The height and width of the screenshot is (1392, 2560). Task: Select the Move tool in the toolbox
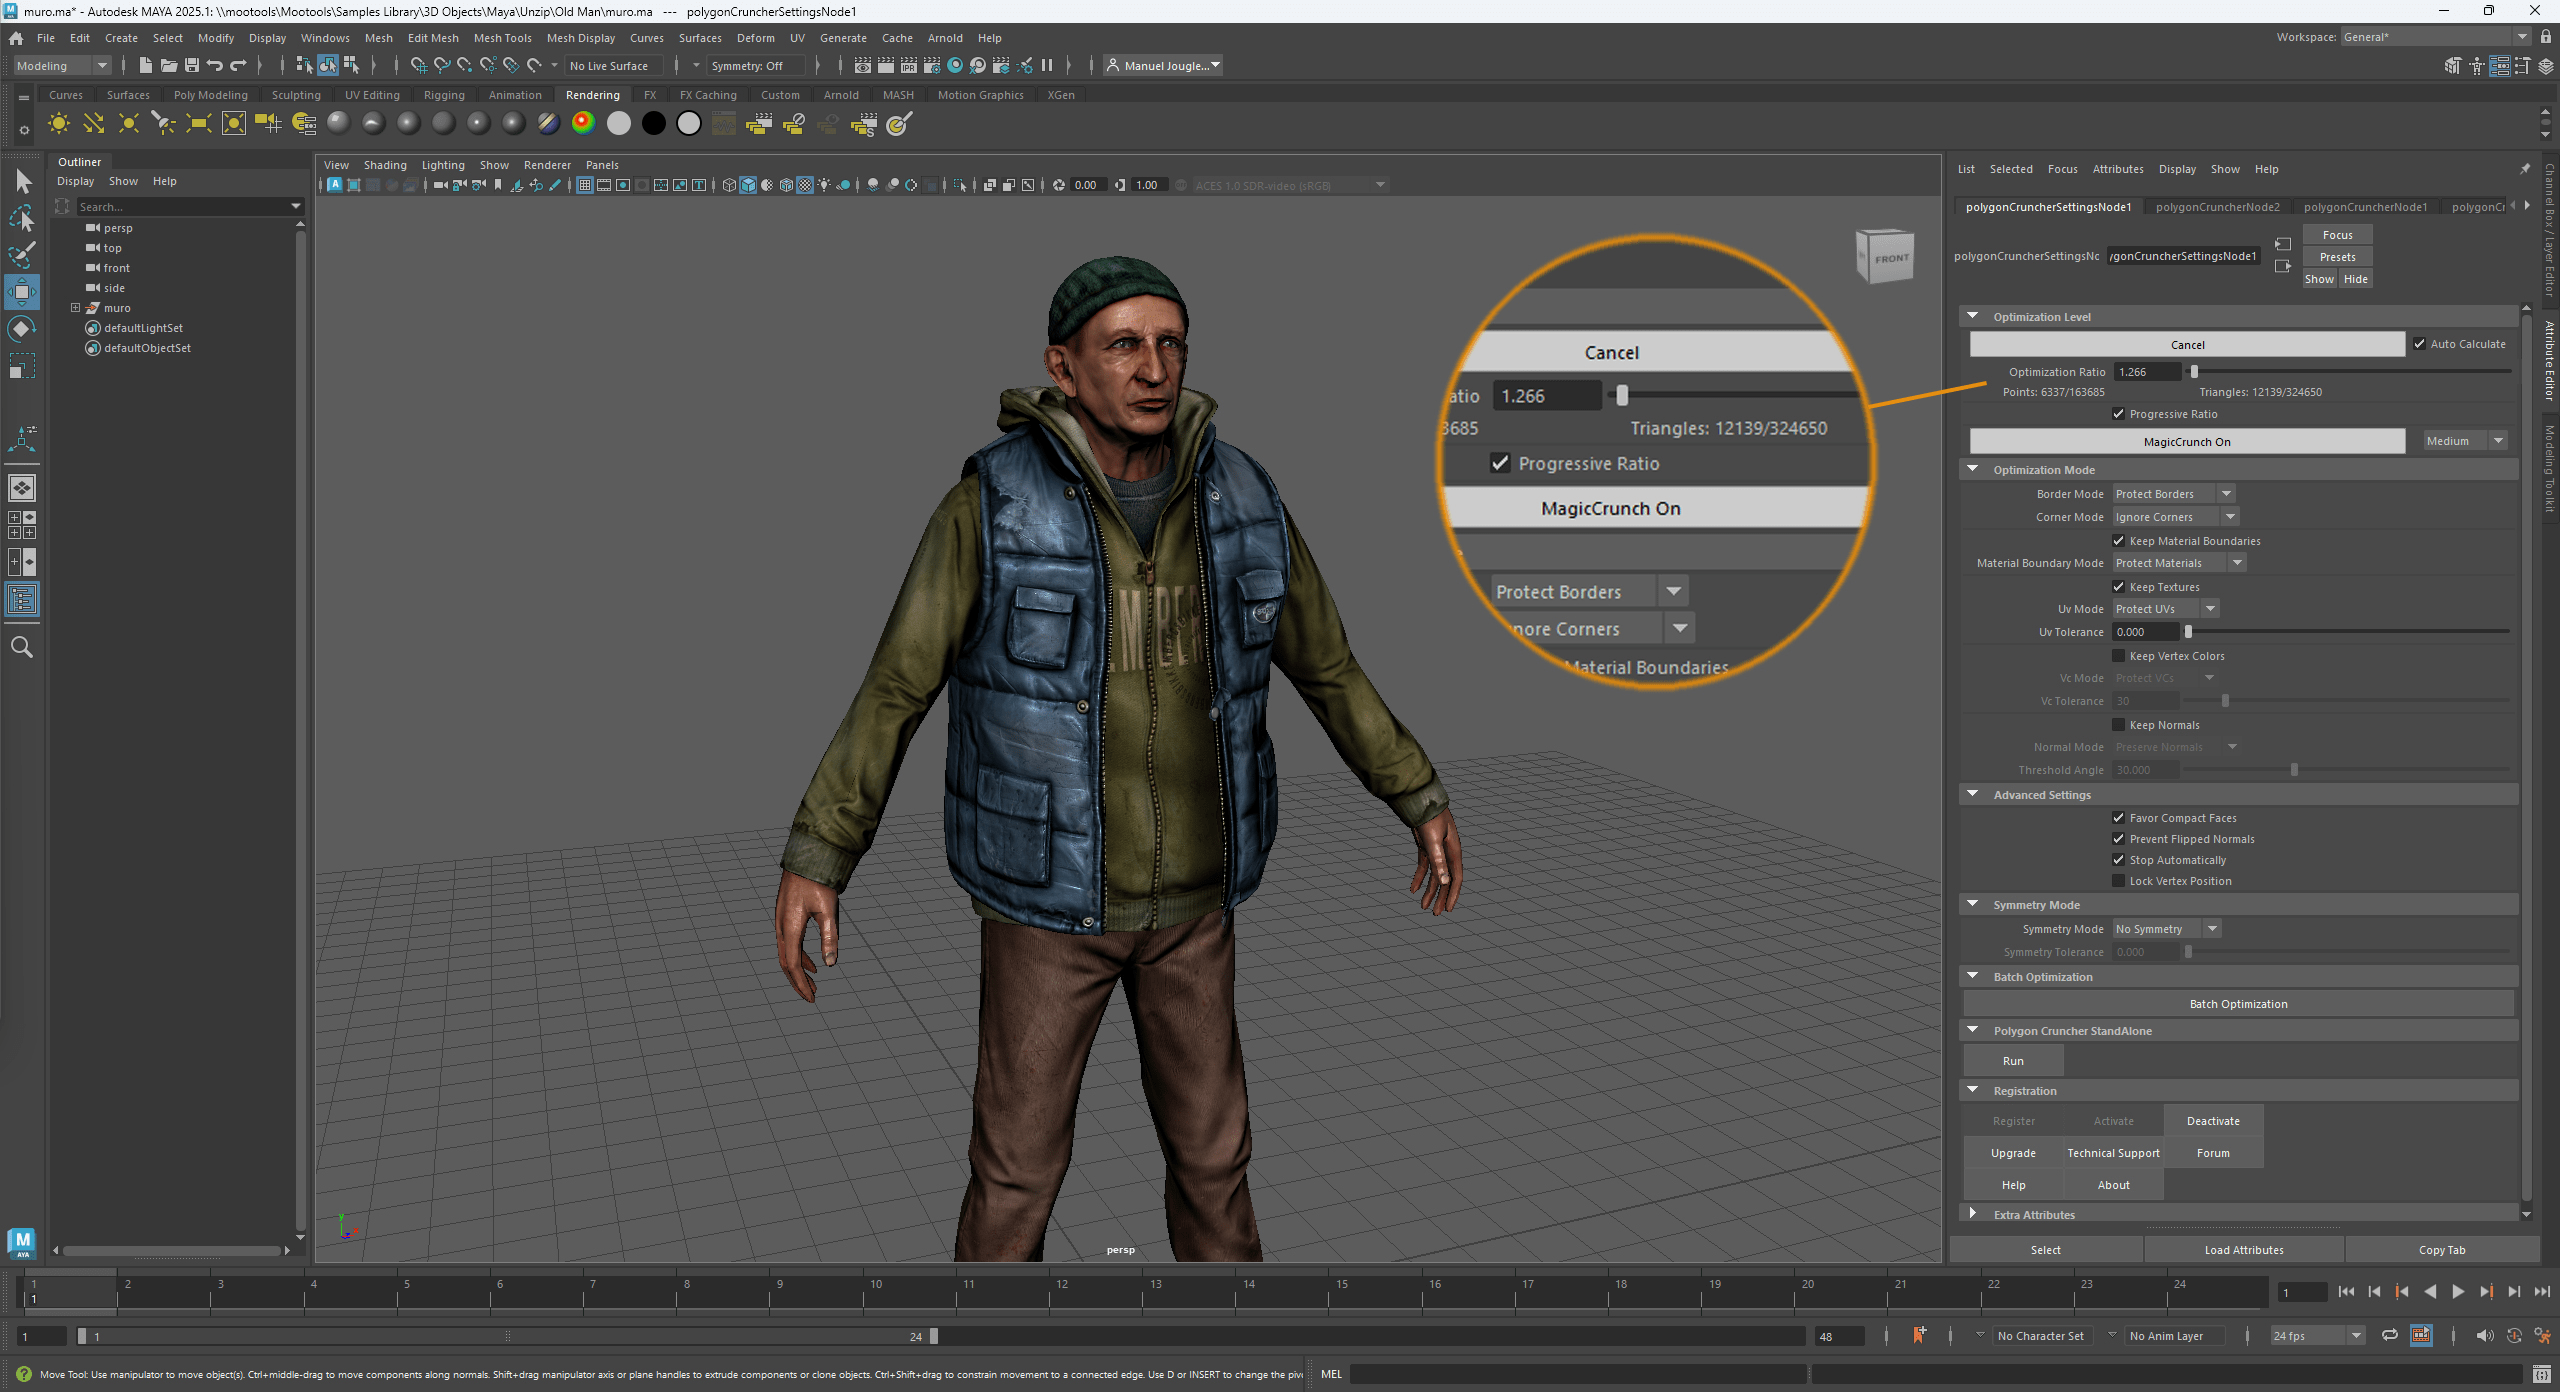click(22, 292)
